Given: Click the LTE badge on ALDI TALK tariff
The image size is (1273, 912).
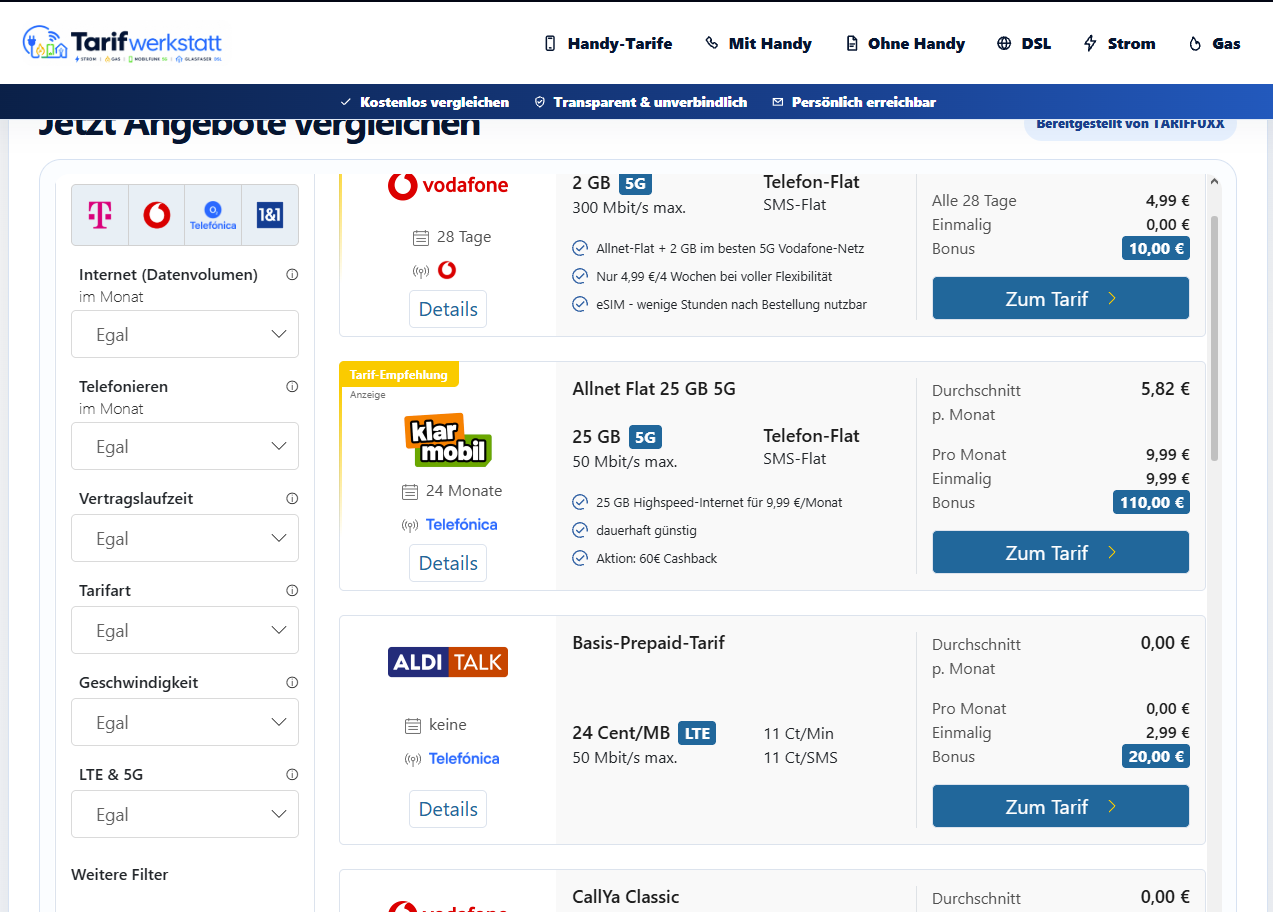Looking at the screenshot, I should 697,733.
